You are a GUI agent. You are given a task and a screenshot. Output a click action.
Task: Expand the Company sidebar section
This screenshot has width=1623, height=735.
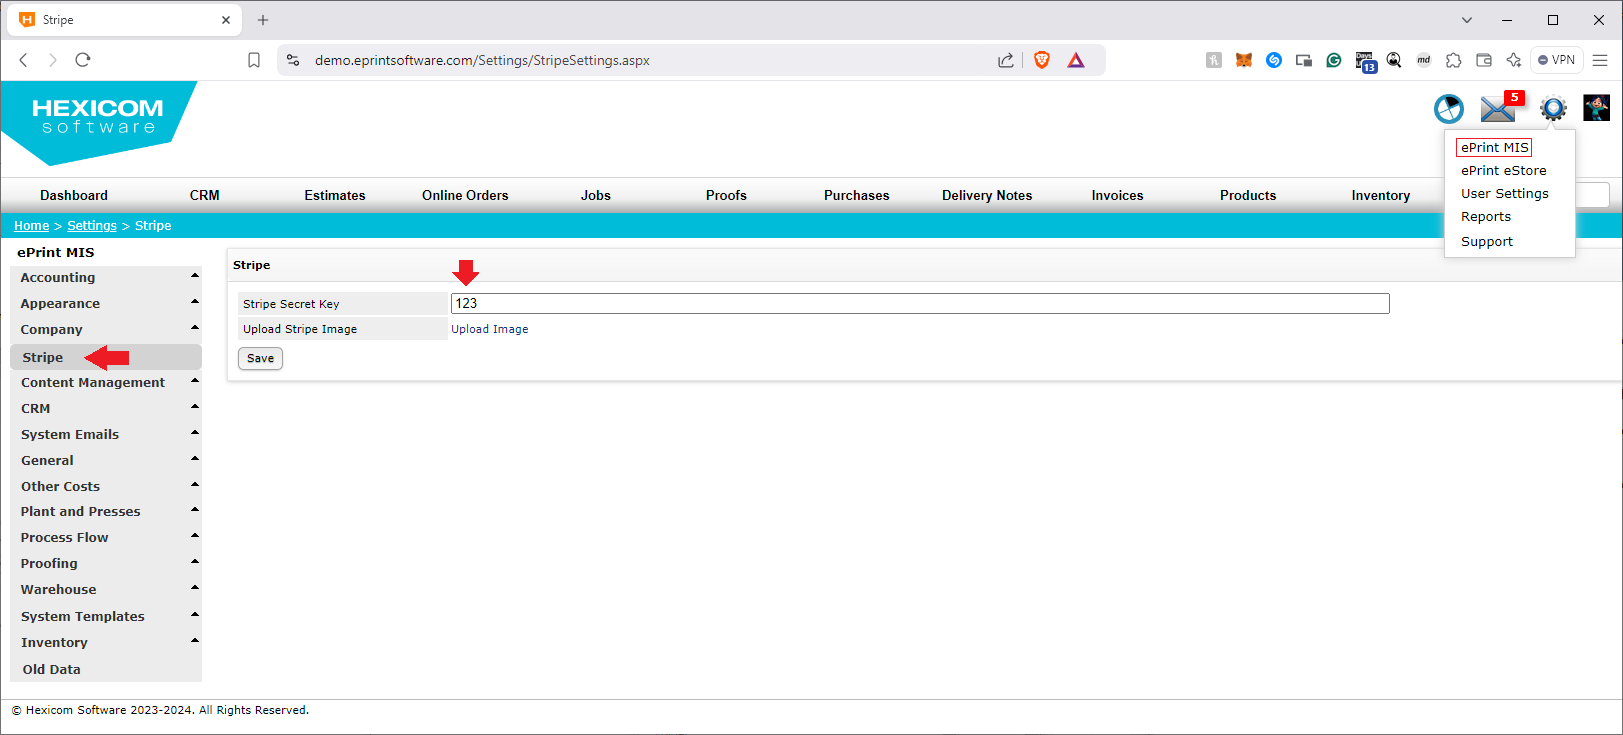point(106,329)
